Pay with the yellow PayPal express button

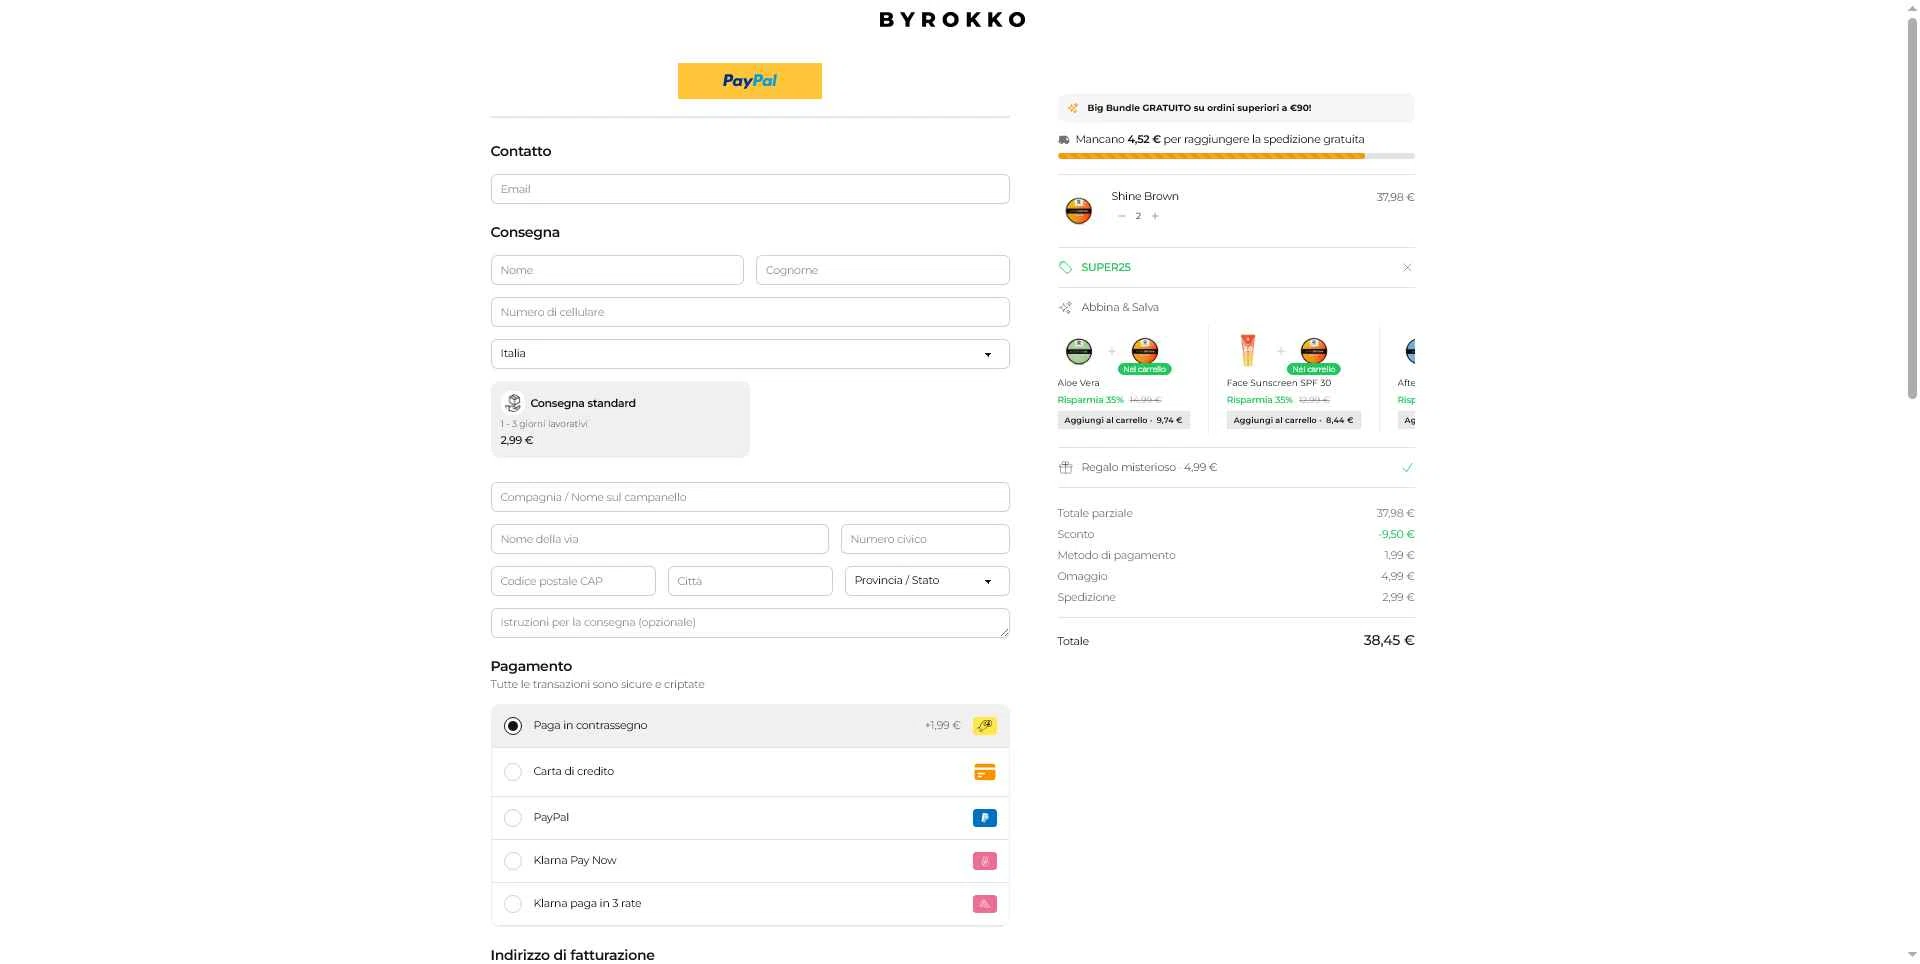pos(750,81)
